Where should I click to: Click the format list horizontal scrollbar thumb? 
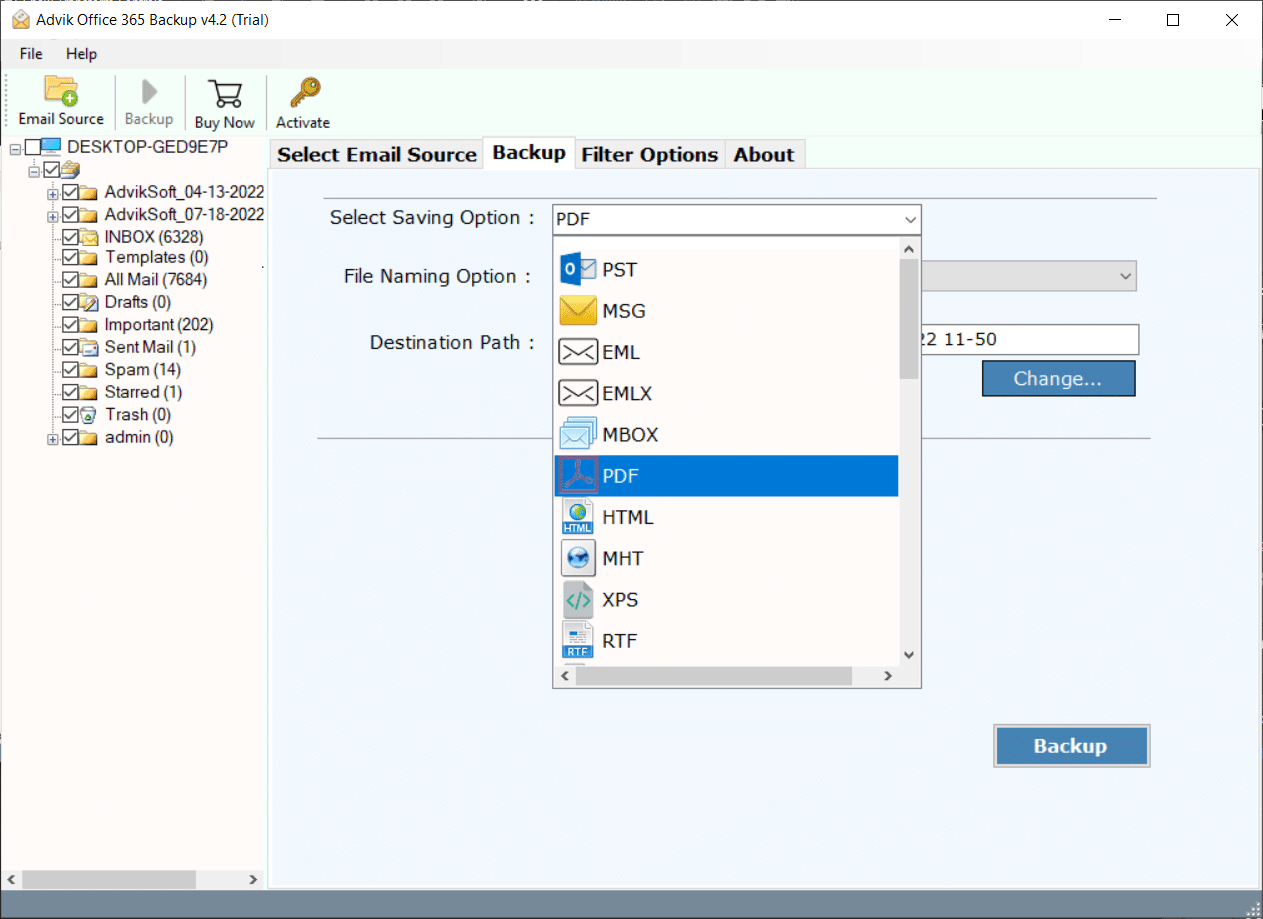[714, 677]
